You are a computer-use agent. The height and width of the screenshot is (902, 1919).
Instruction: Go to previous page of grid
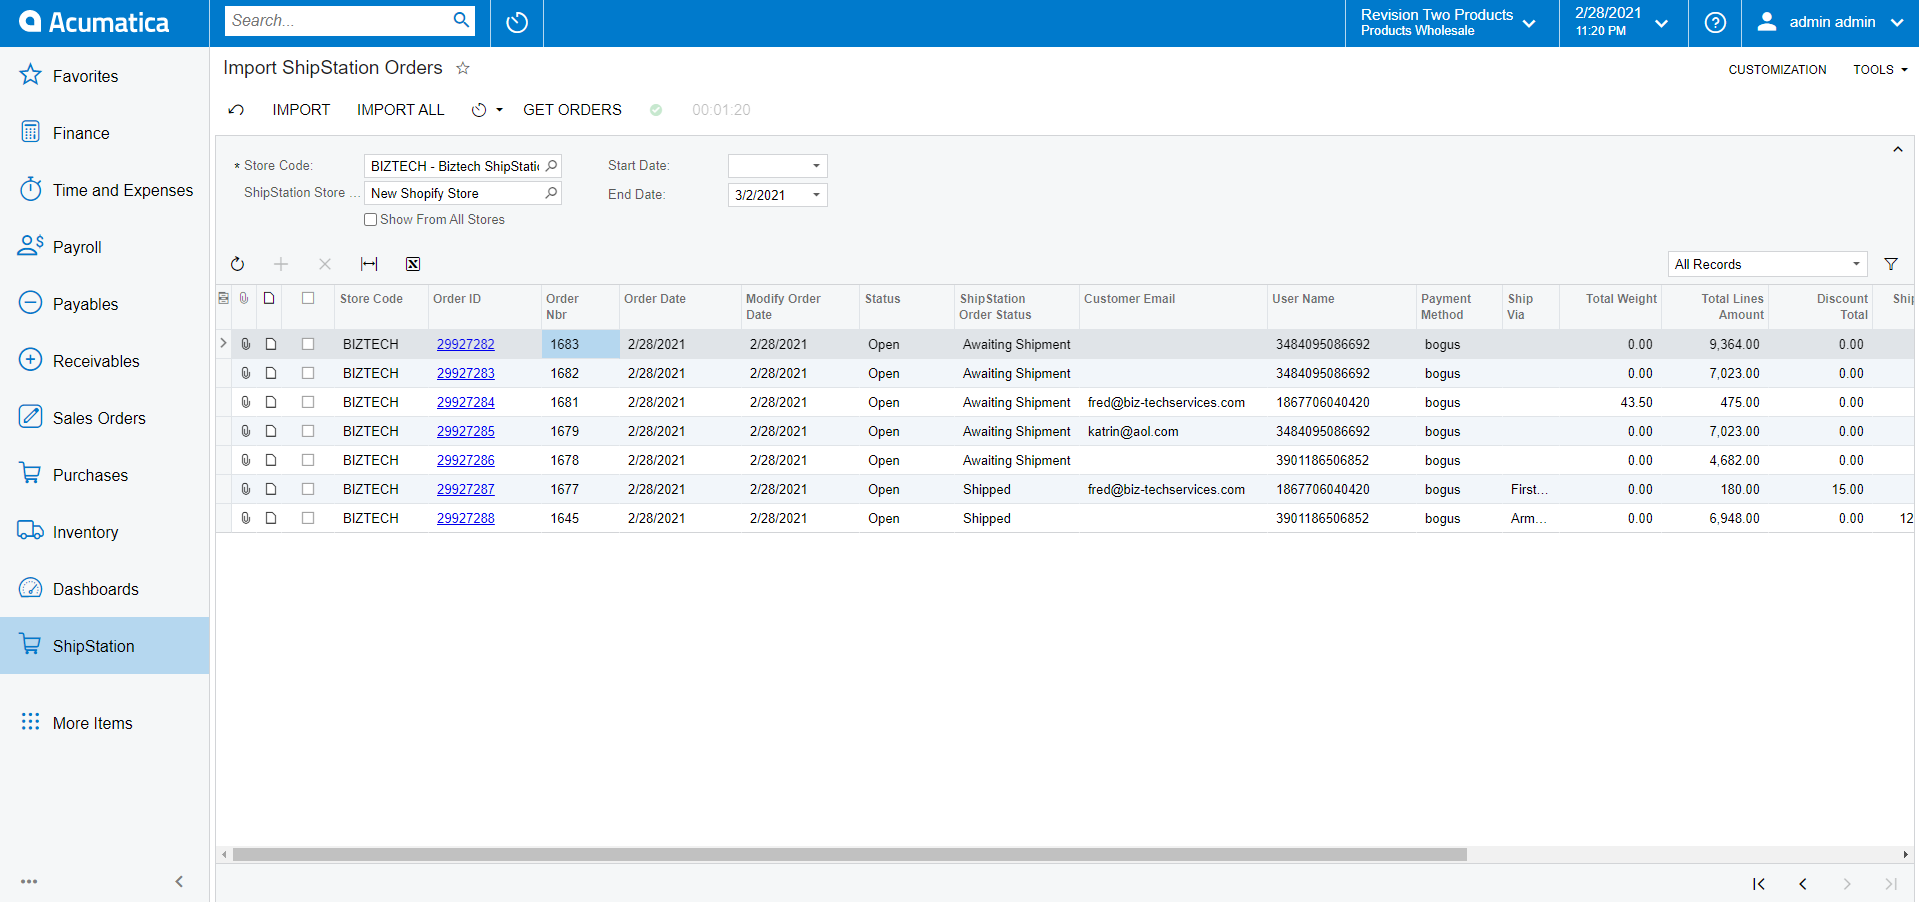tap(1803, 884)
